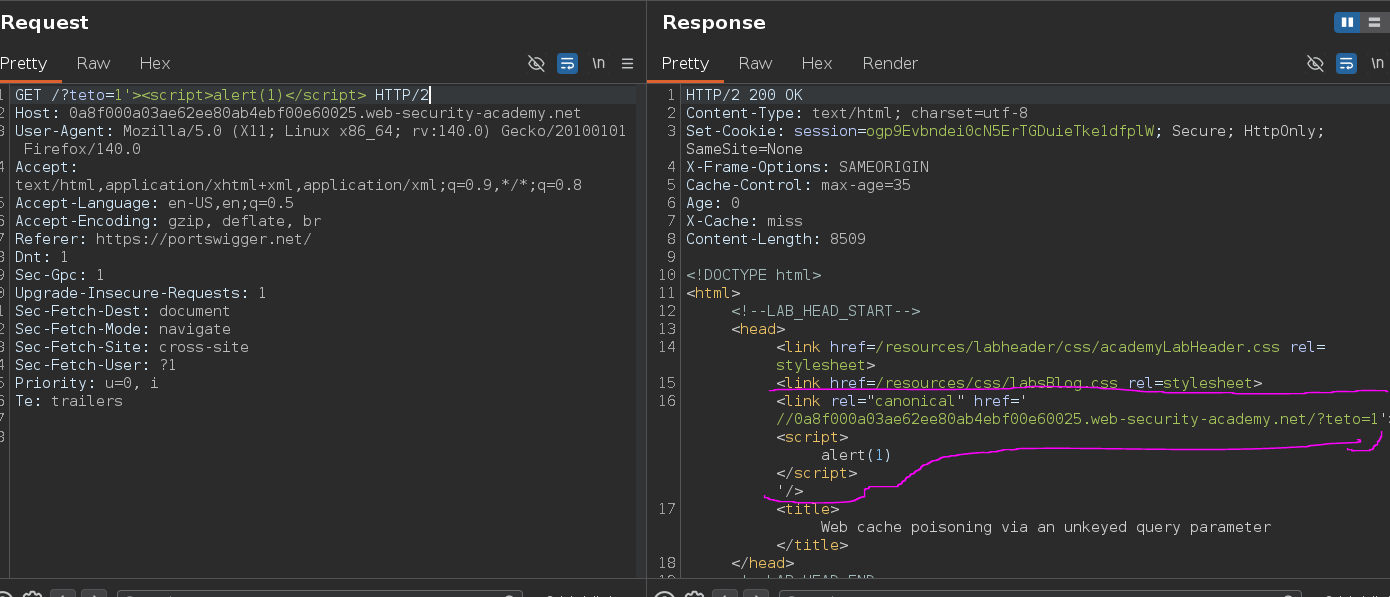This screenshot has width=1390, height=597.
Task: Select side-by-side layout button
Action: click(x=1346, y=22)
